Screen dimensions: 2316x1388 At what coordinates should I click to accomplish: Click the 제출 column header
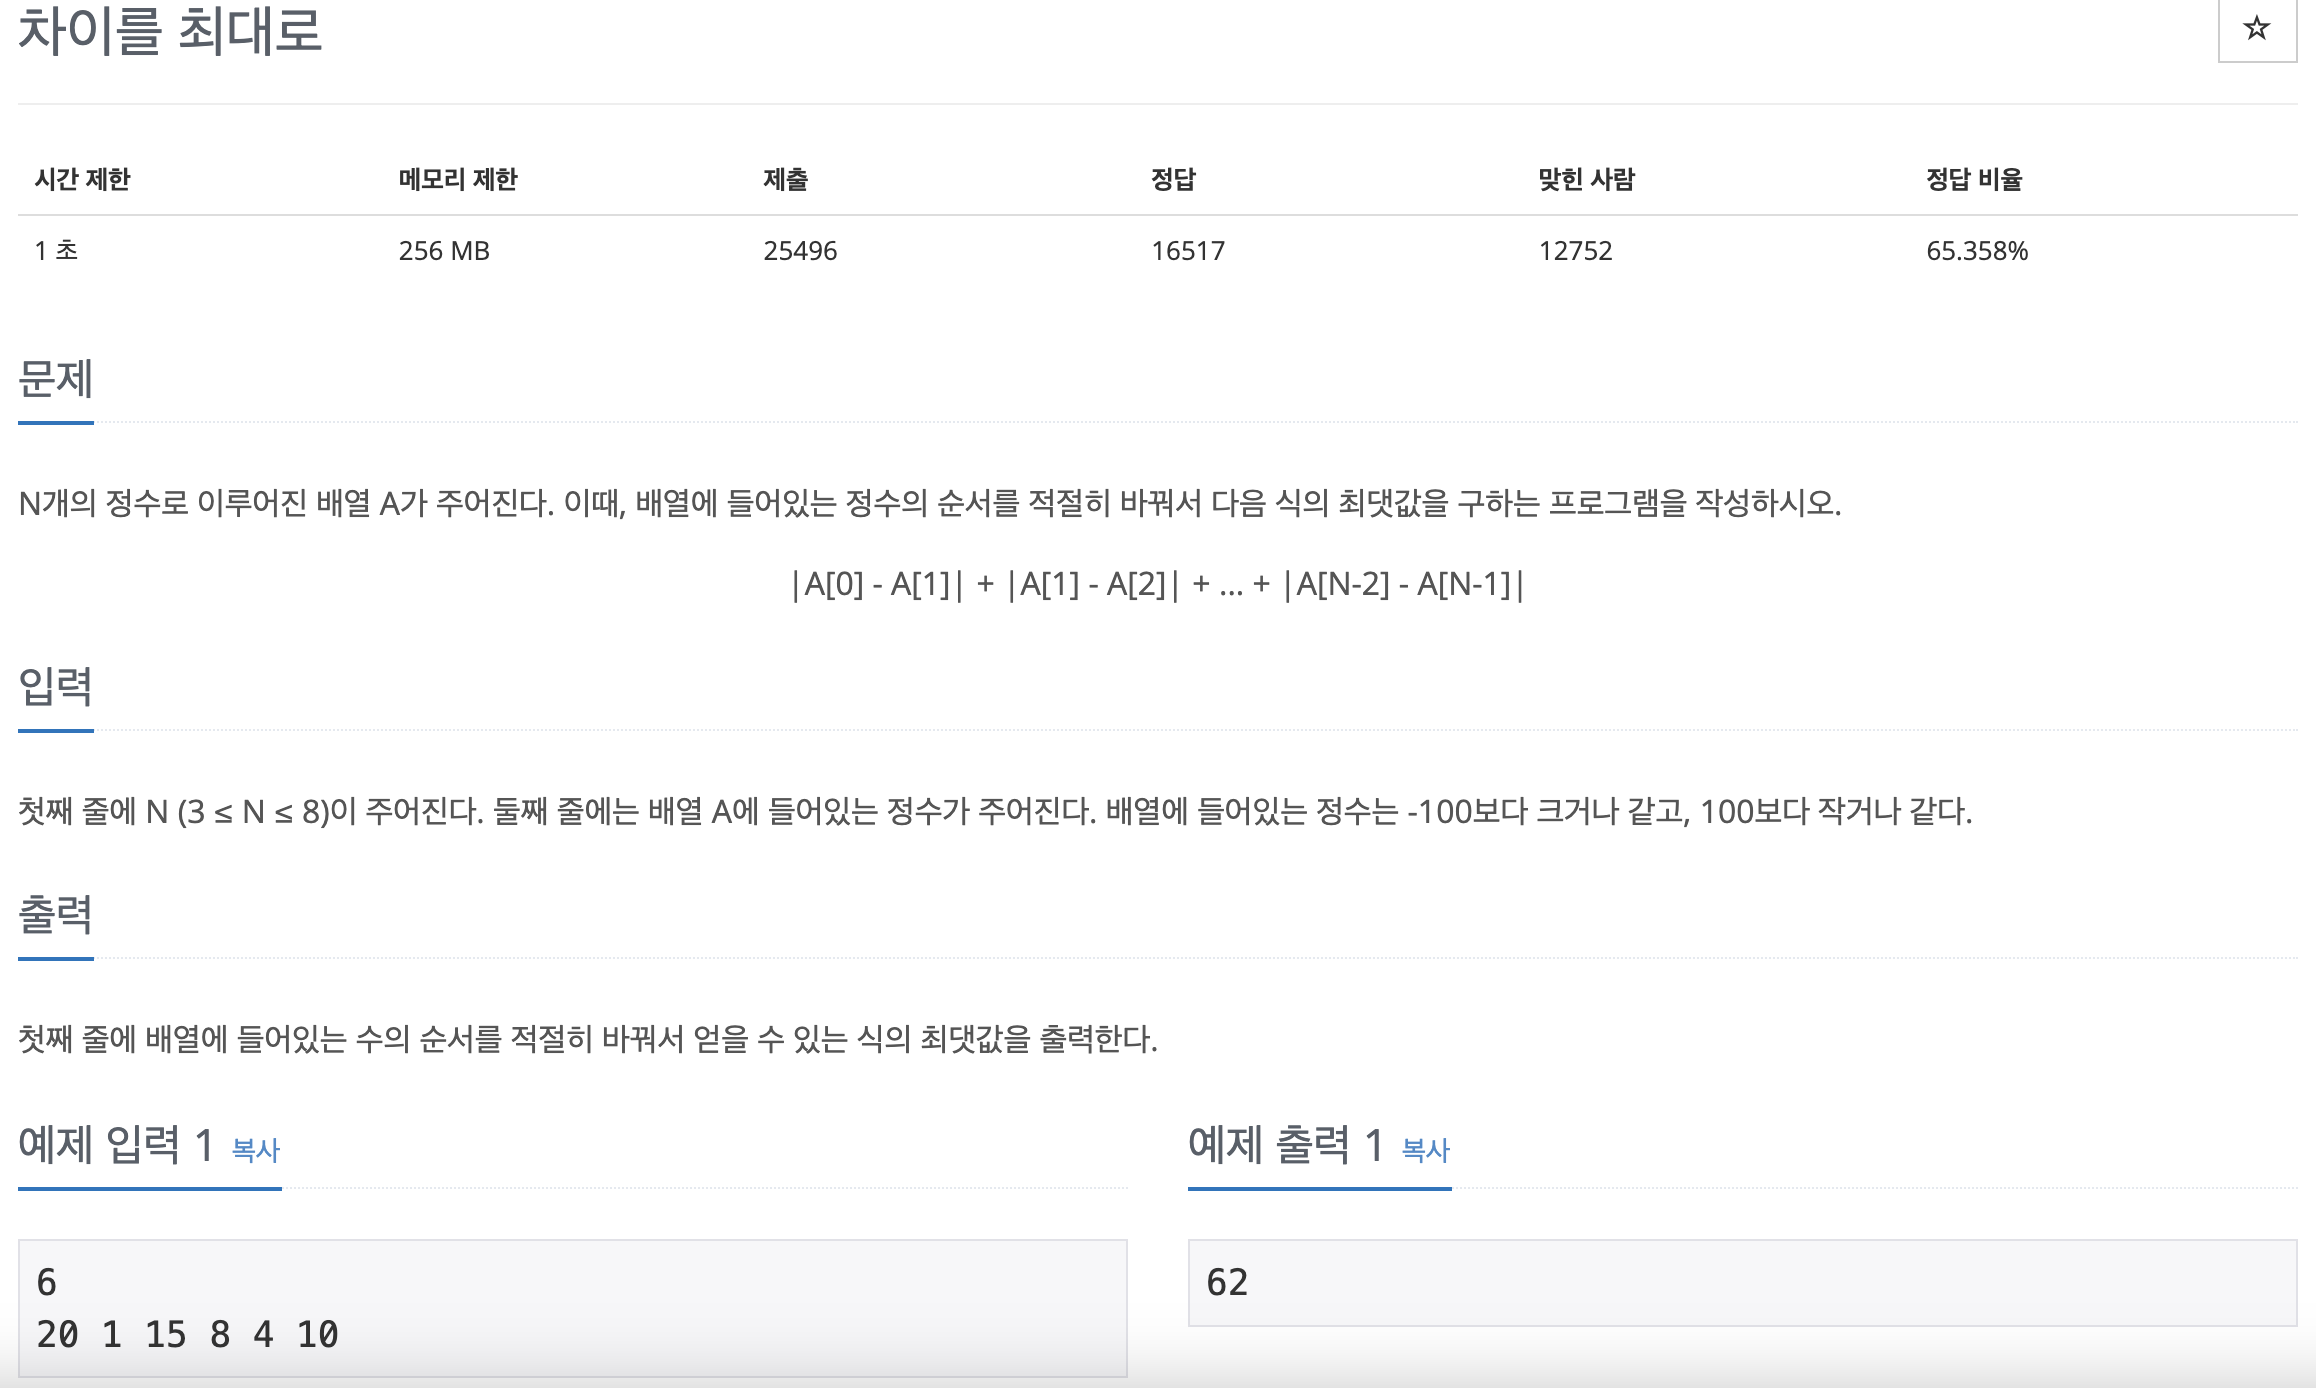click(785, 180)
